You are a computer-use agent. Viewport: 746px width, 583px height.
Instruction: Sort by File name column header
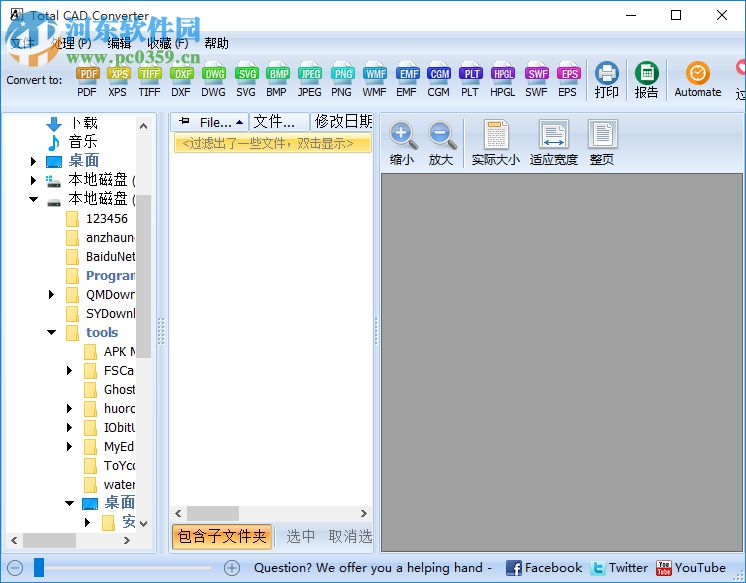(x=210, y=122)
